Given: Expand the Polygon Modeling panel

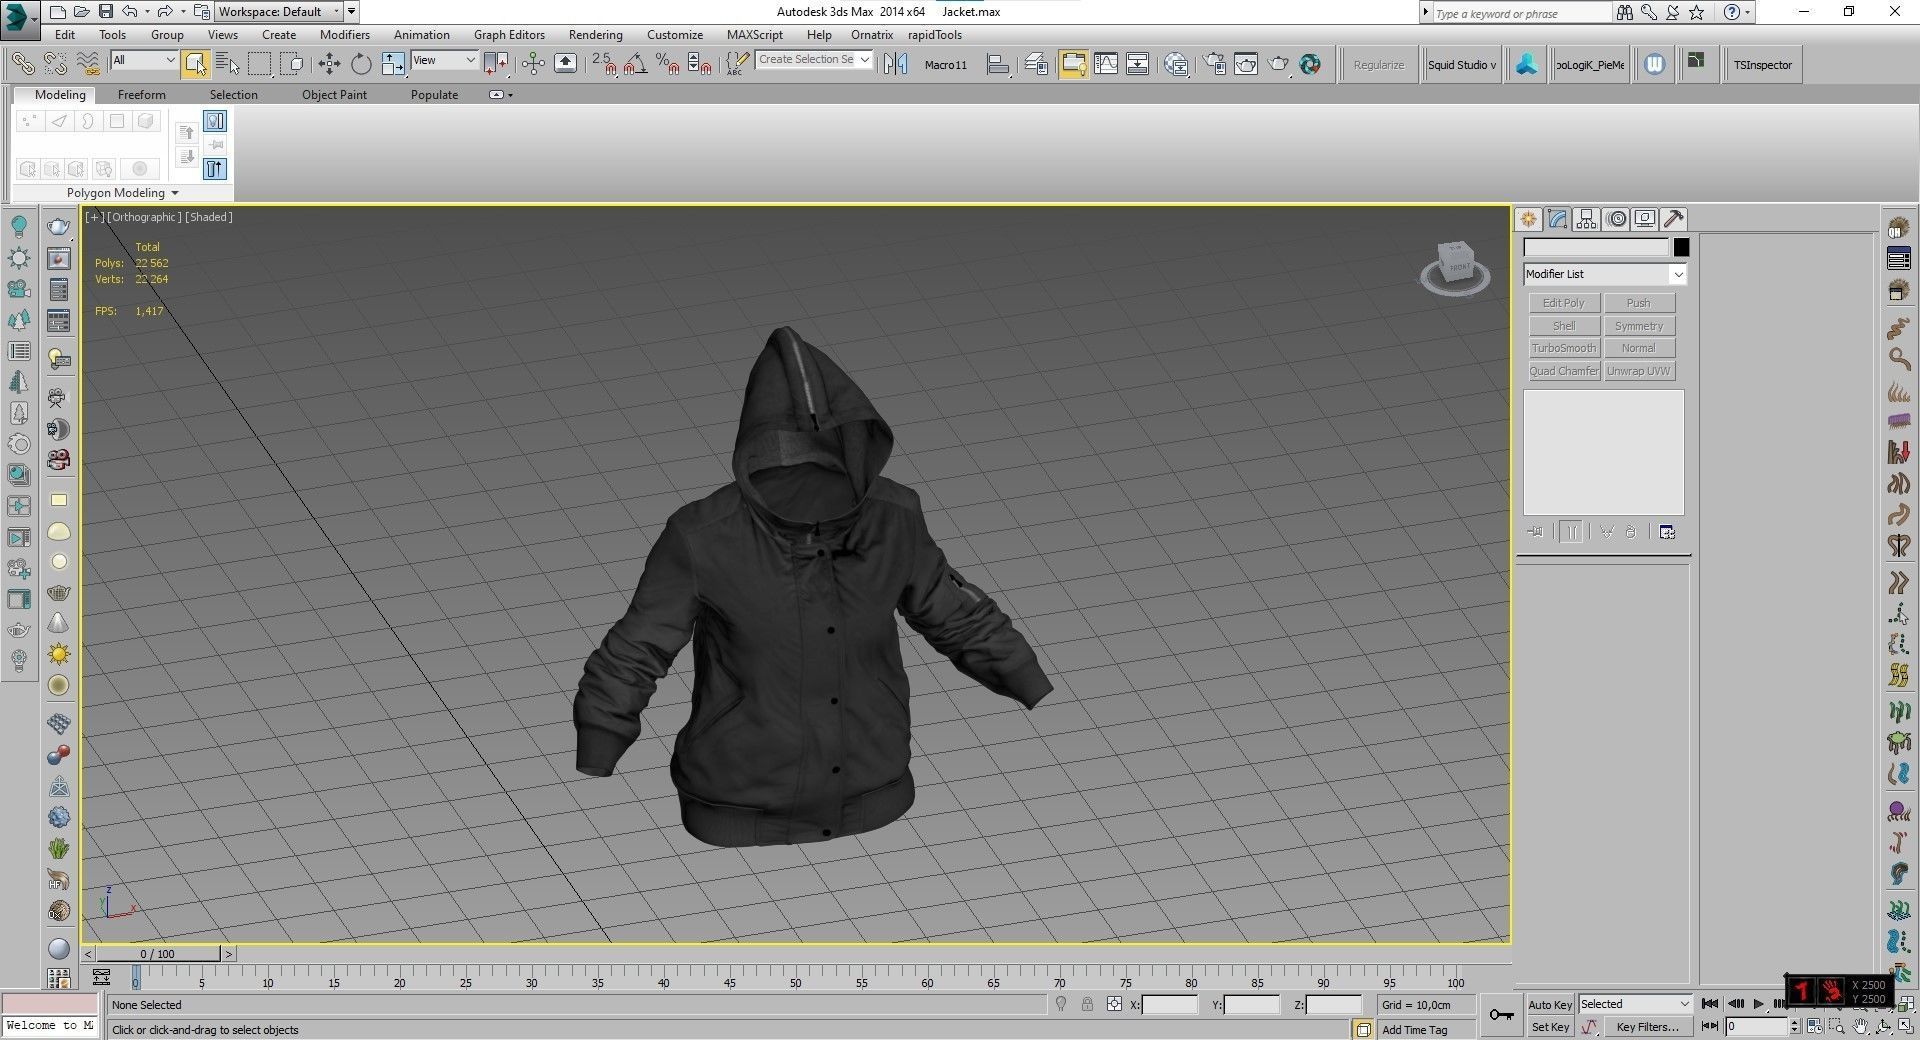Looking at the screenshot, I should [122, 193].
